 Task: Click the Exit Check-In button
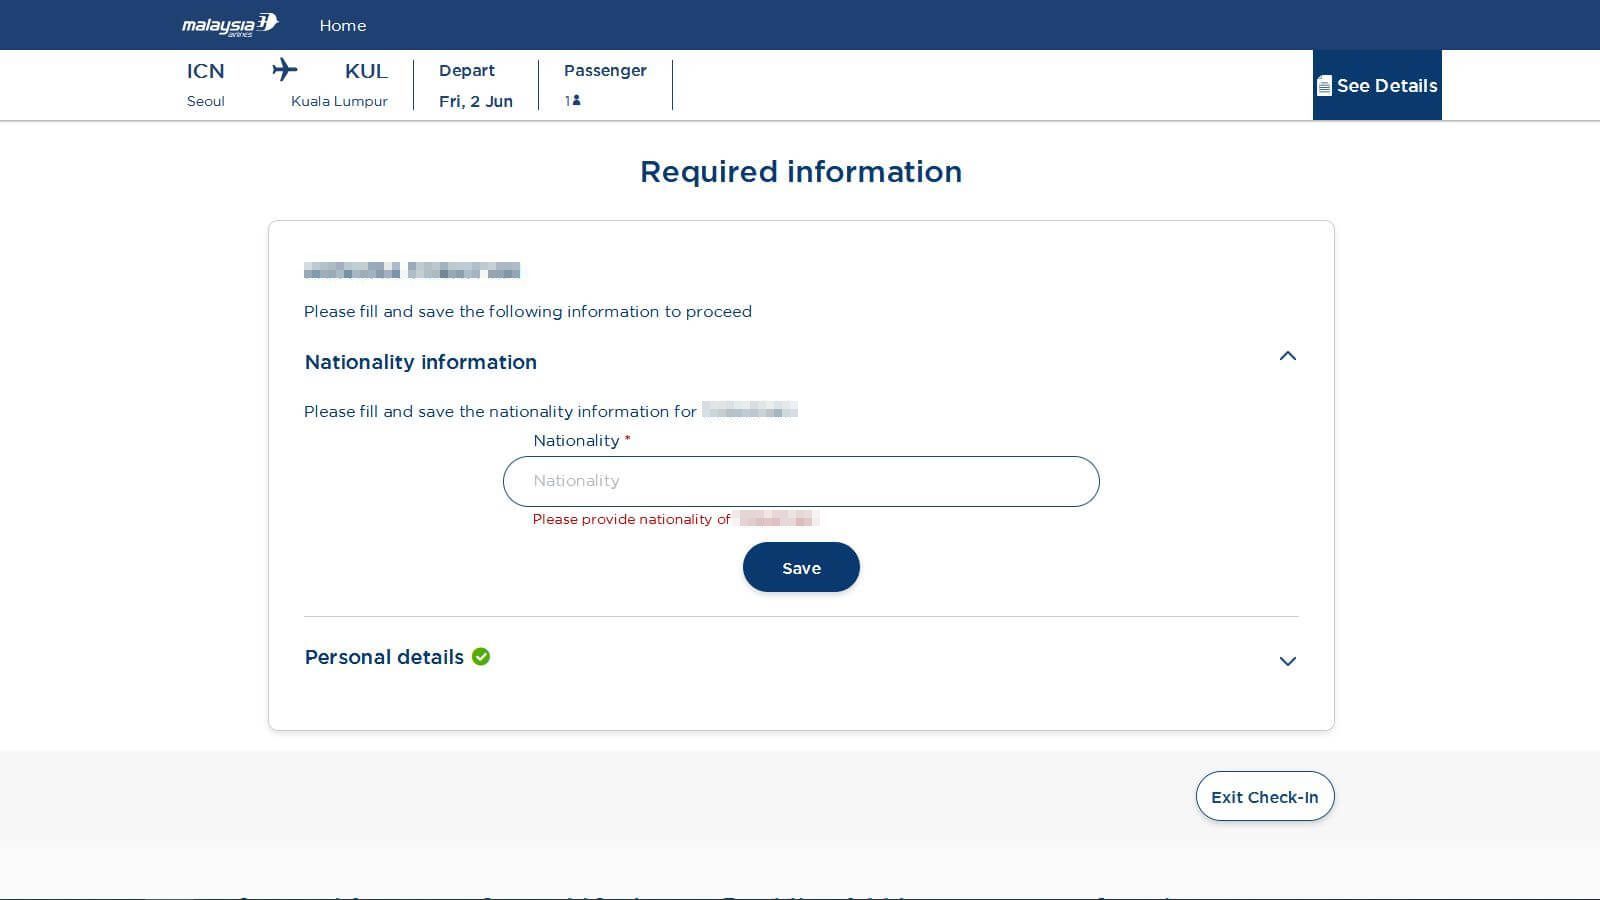click(1264, 796)
